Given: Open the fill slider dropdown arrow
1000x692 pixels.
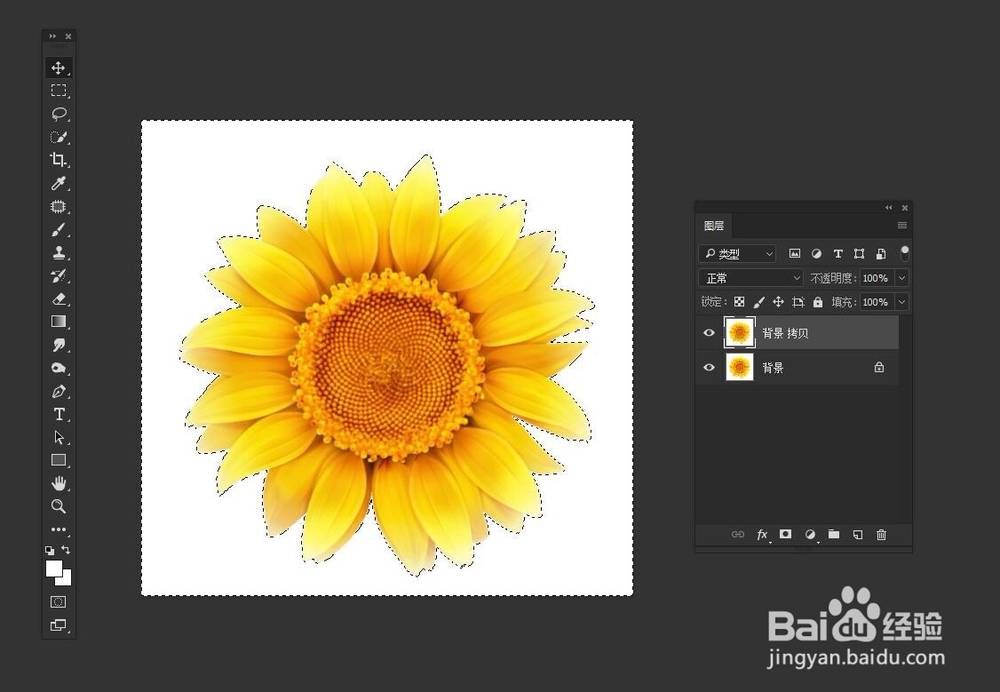Looking at the screenshot, I should (902, 302).
